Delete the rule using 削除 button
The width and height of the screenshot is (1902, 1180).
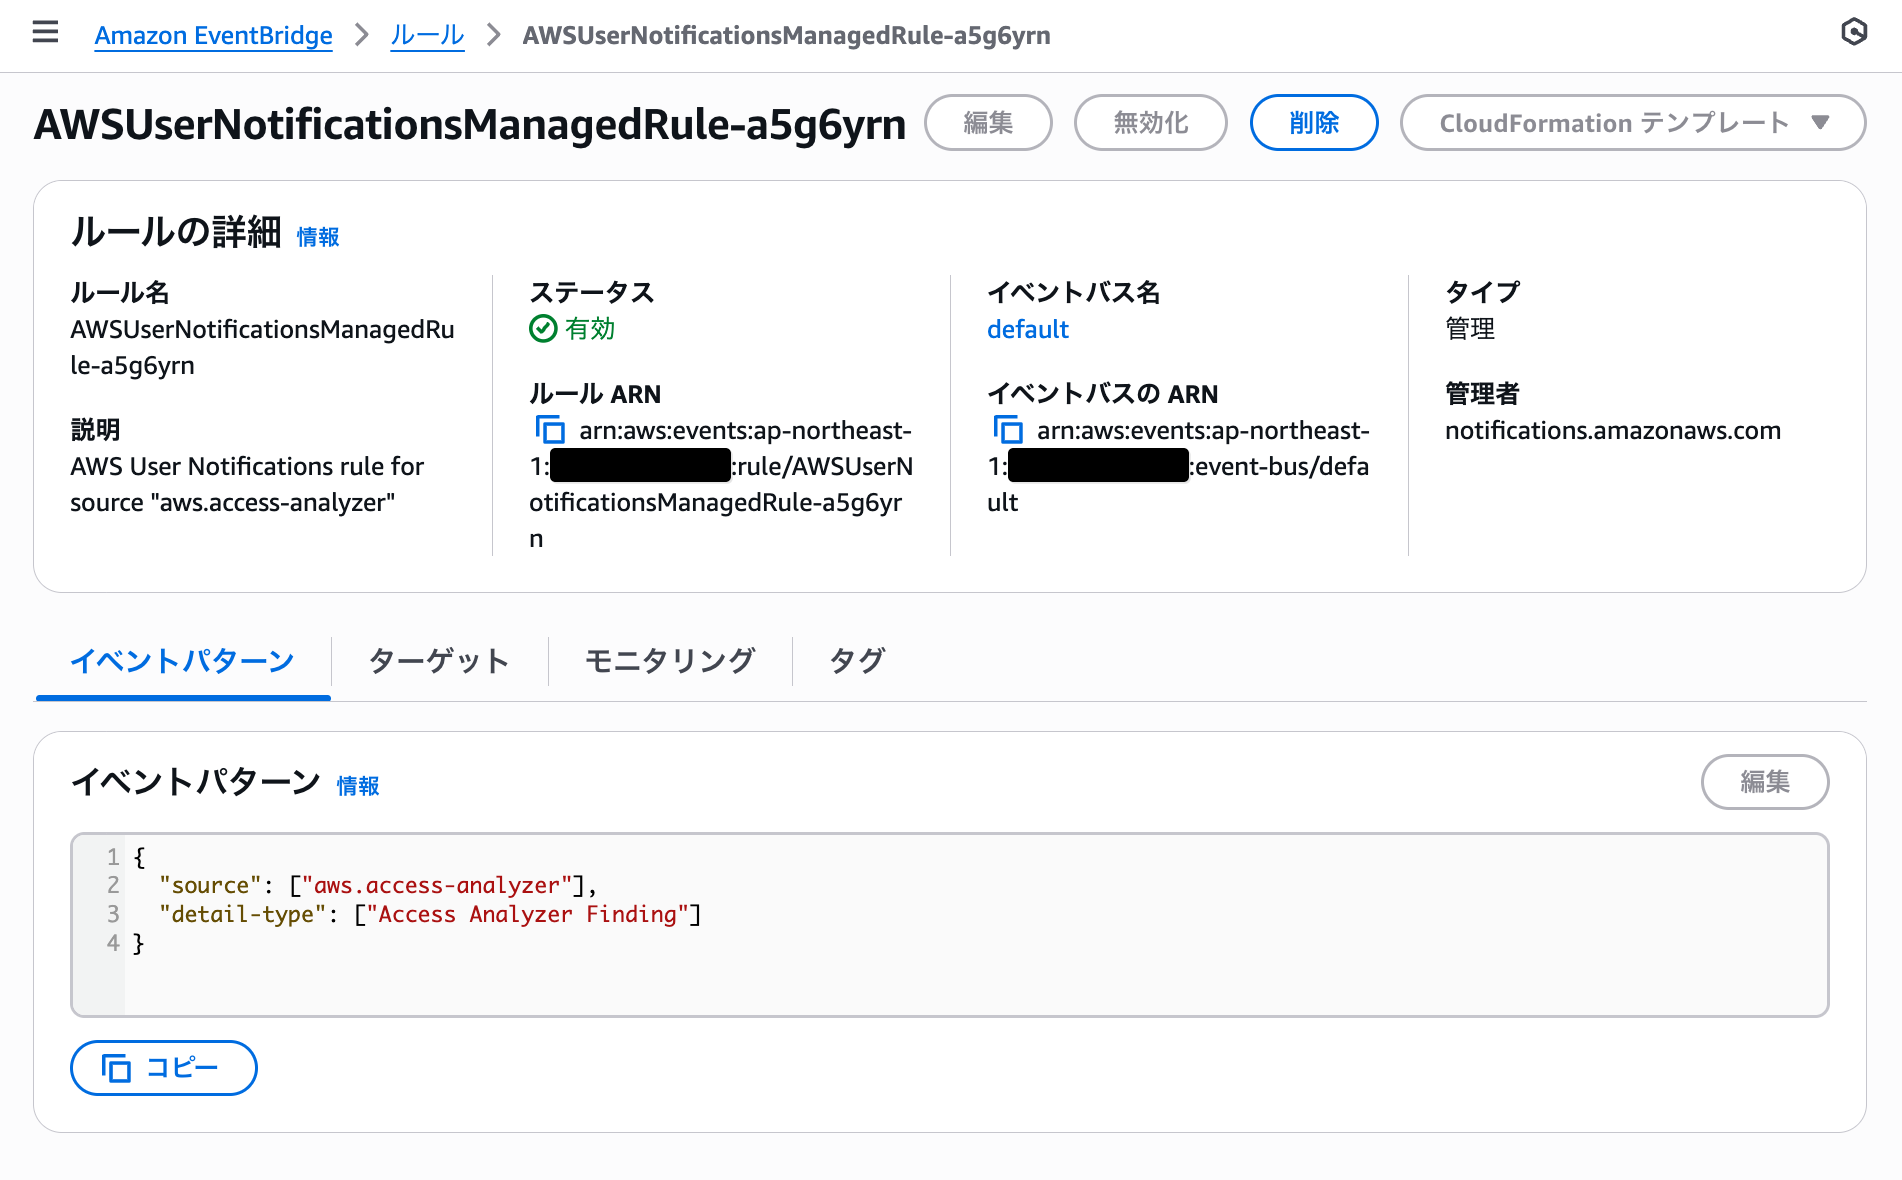click(x=1313, y=122)
